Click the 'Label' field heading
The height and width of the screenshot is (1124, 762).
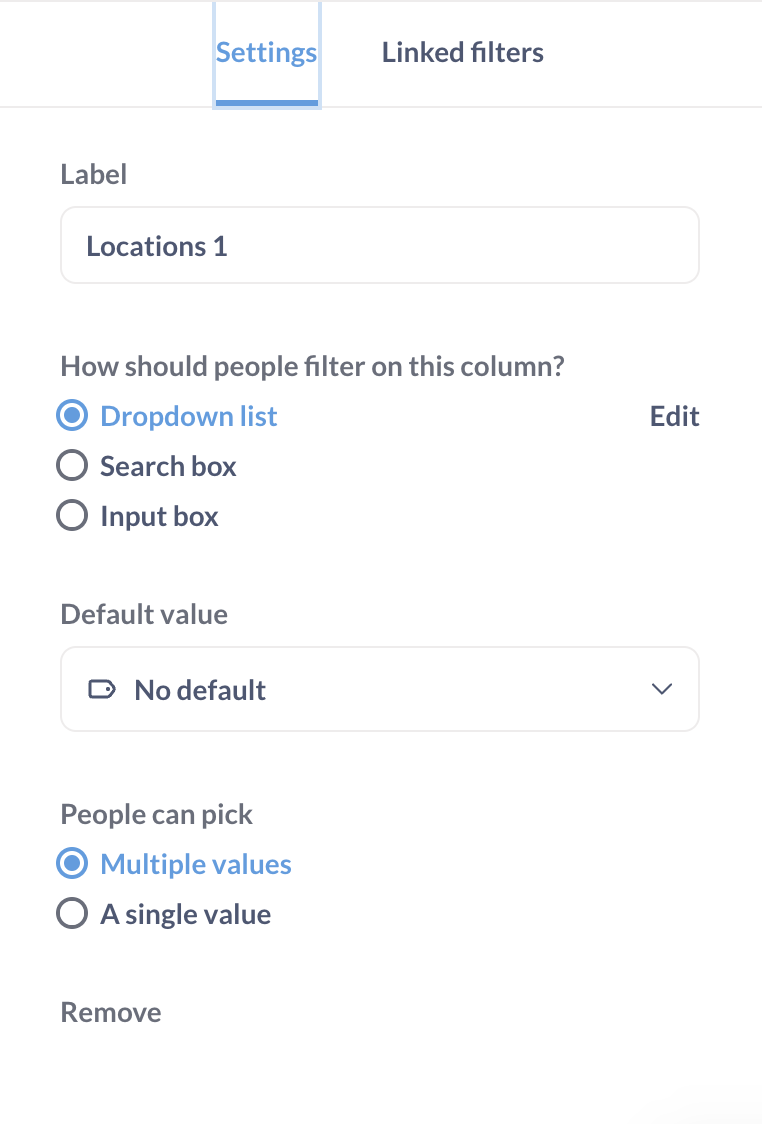click(94, 174)
